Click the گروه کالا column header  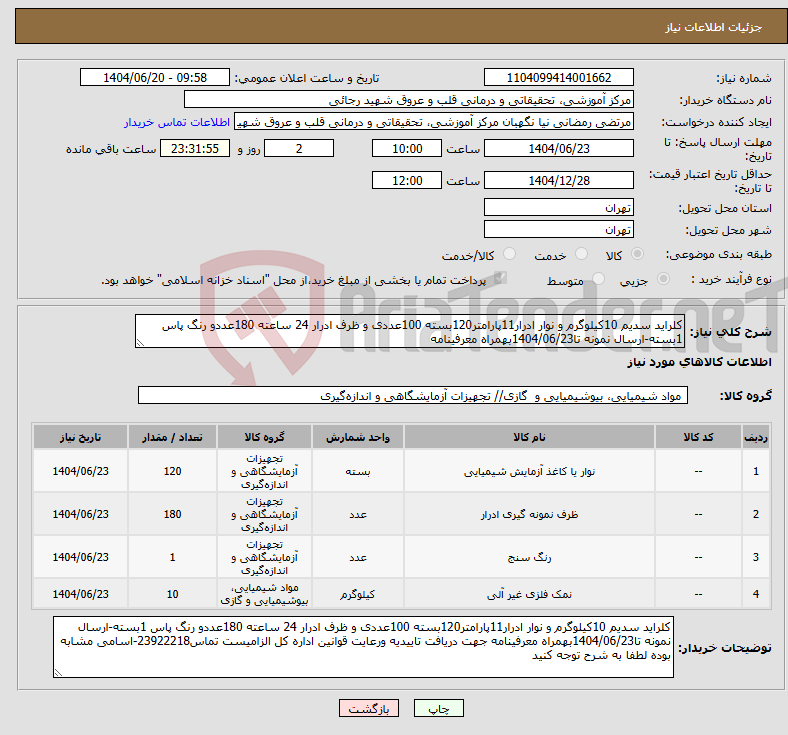click(264, 437)
